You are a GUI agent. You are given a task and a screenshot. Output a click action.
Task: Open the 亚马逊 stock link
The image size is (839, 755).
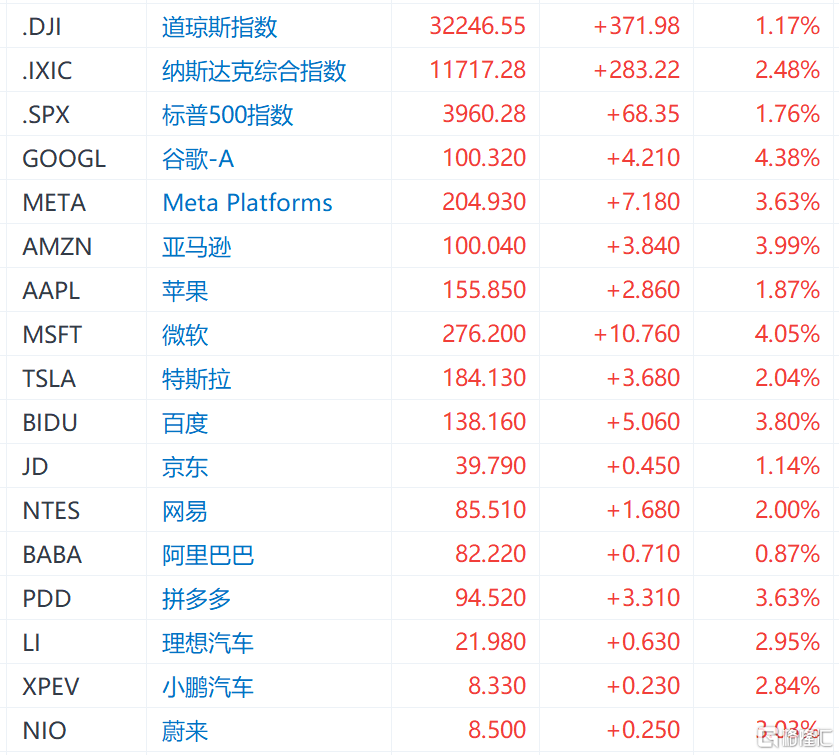click(196, 247)
